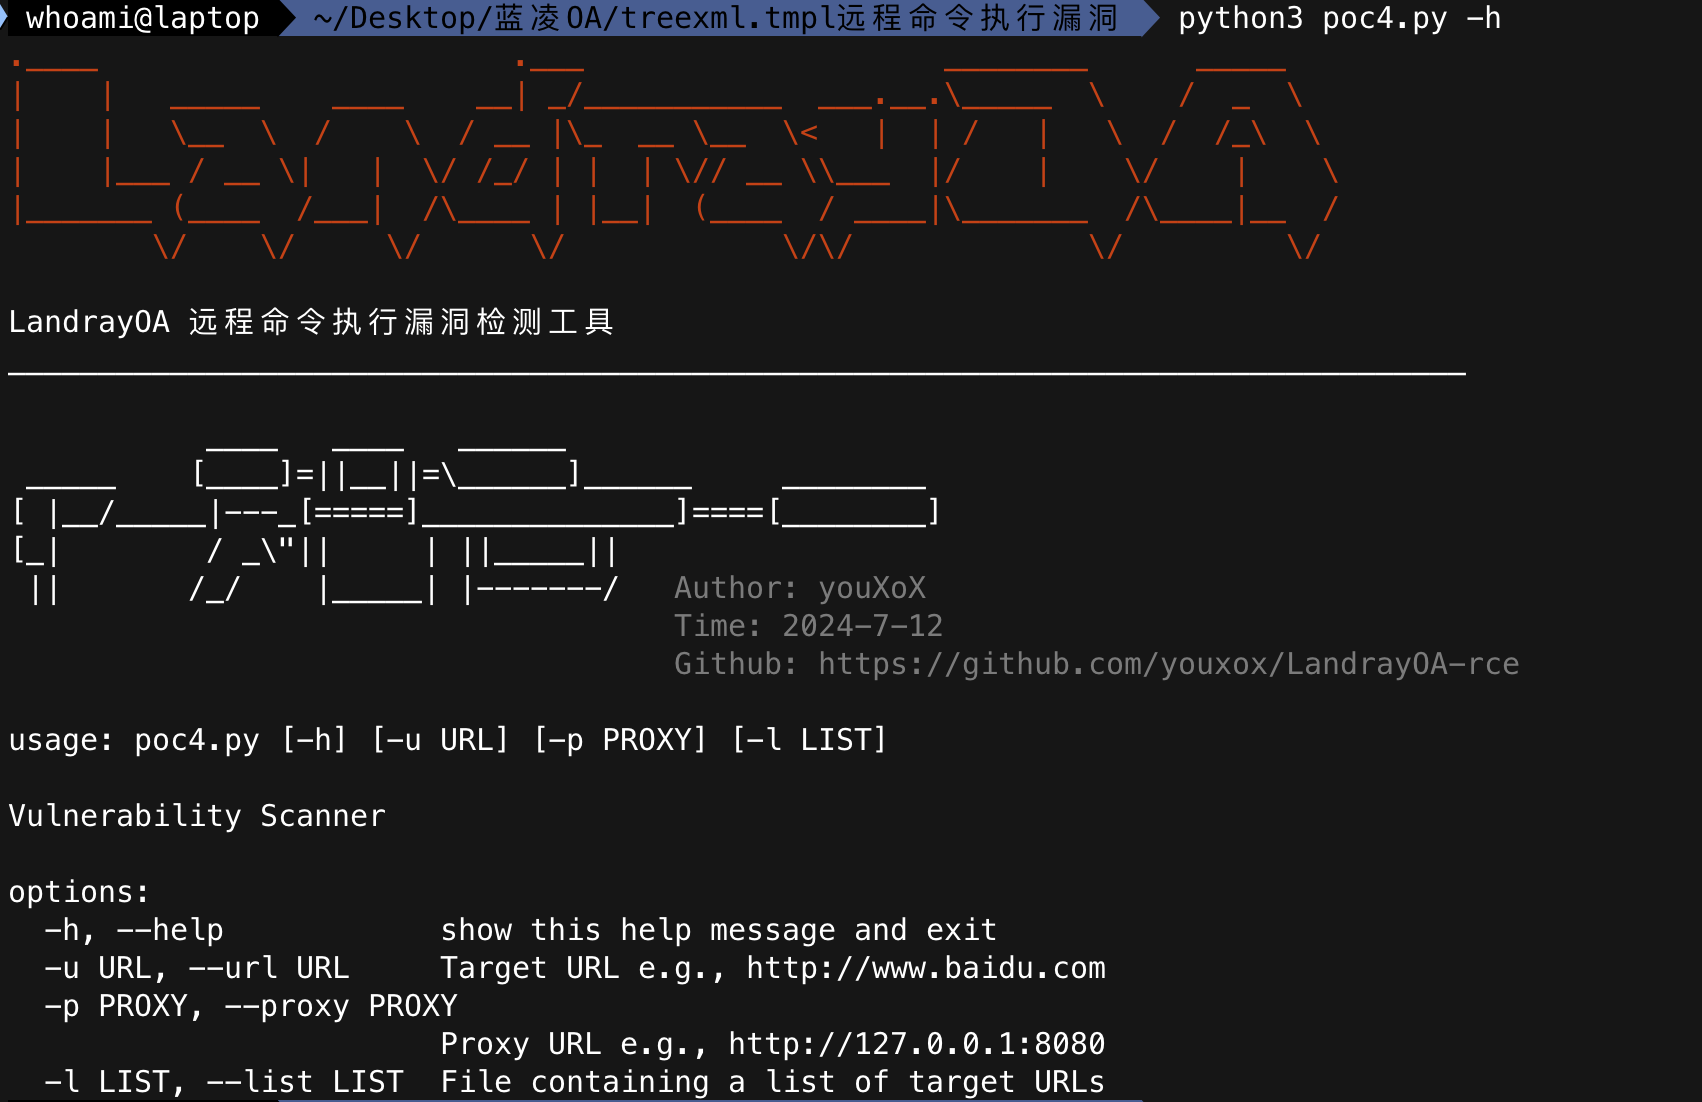
Task: Click the 'LandrayOA 远程命令执行漏洞检测工具' title line
Action: (x=311, y=322)
